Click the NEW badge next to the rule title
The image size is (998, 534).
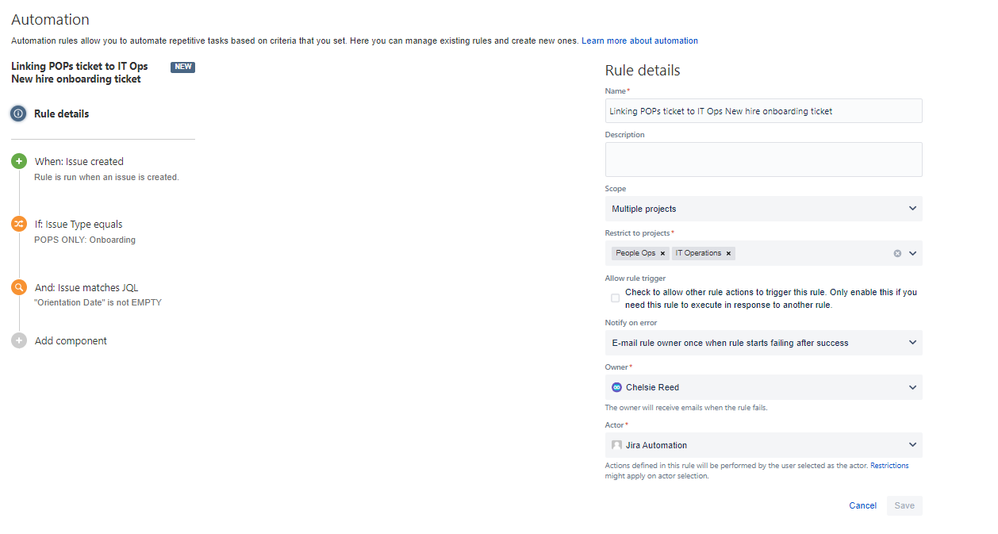pos(183,67)
